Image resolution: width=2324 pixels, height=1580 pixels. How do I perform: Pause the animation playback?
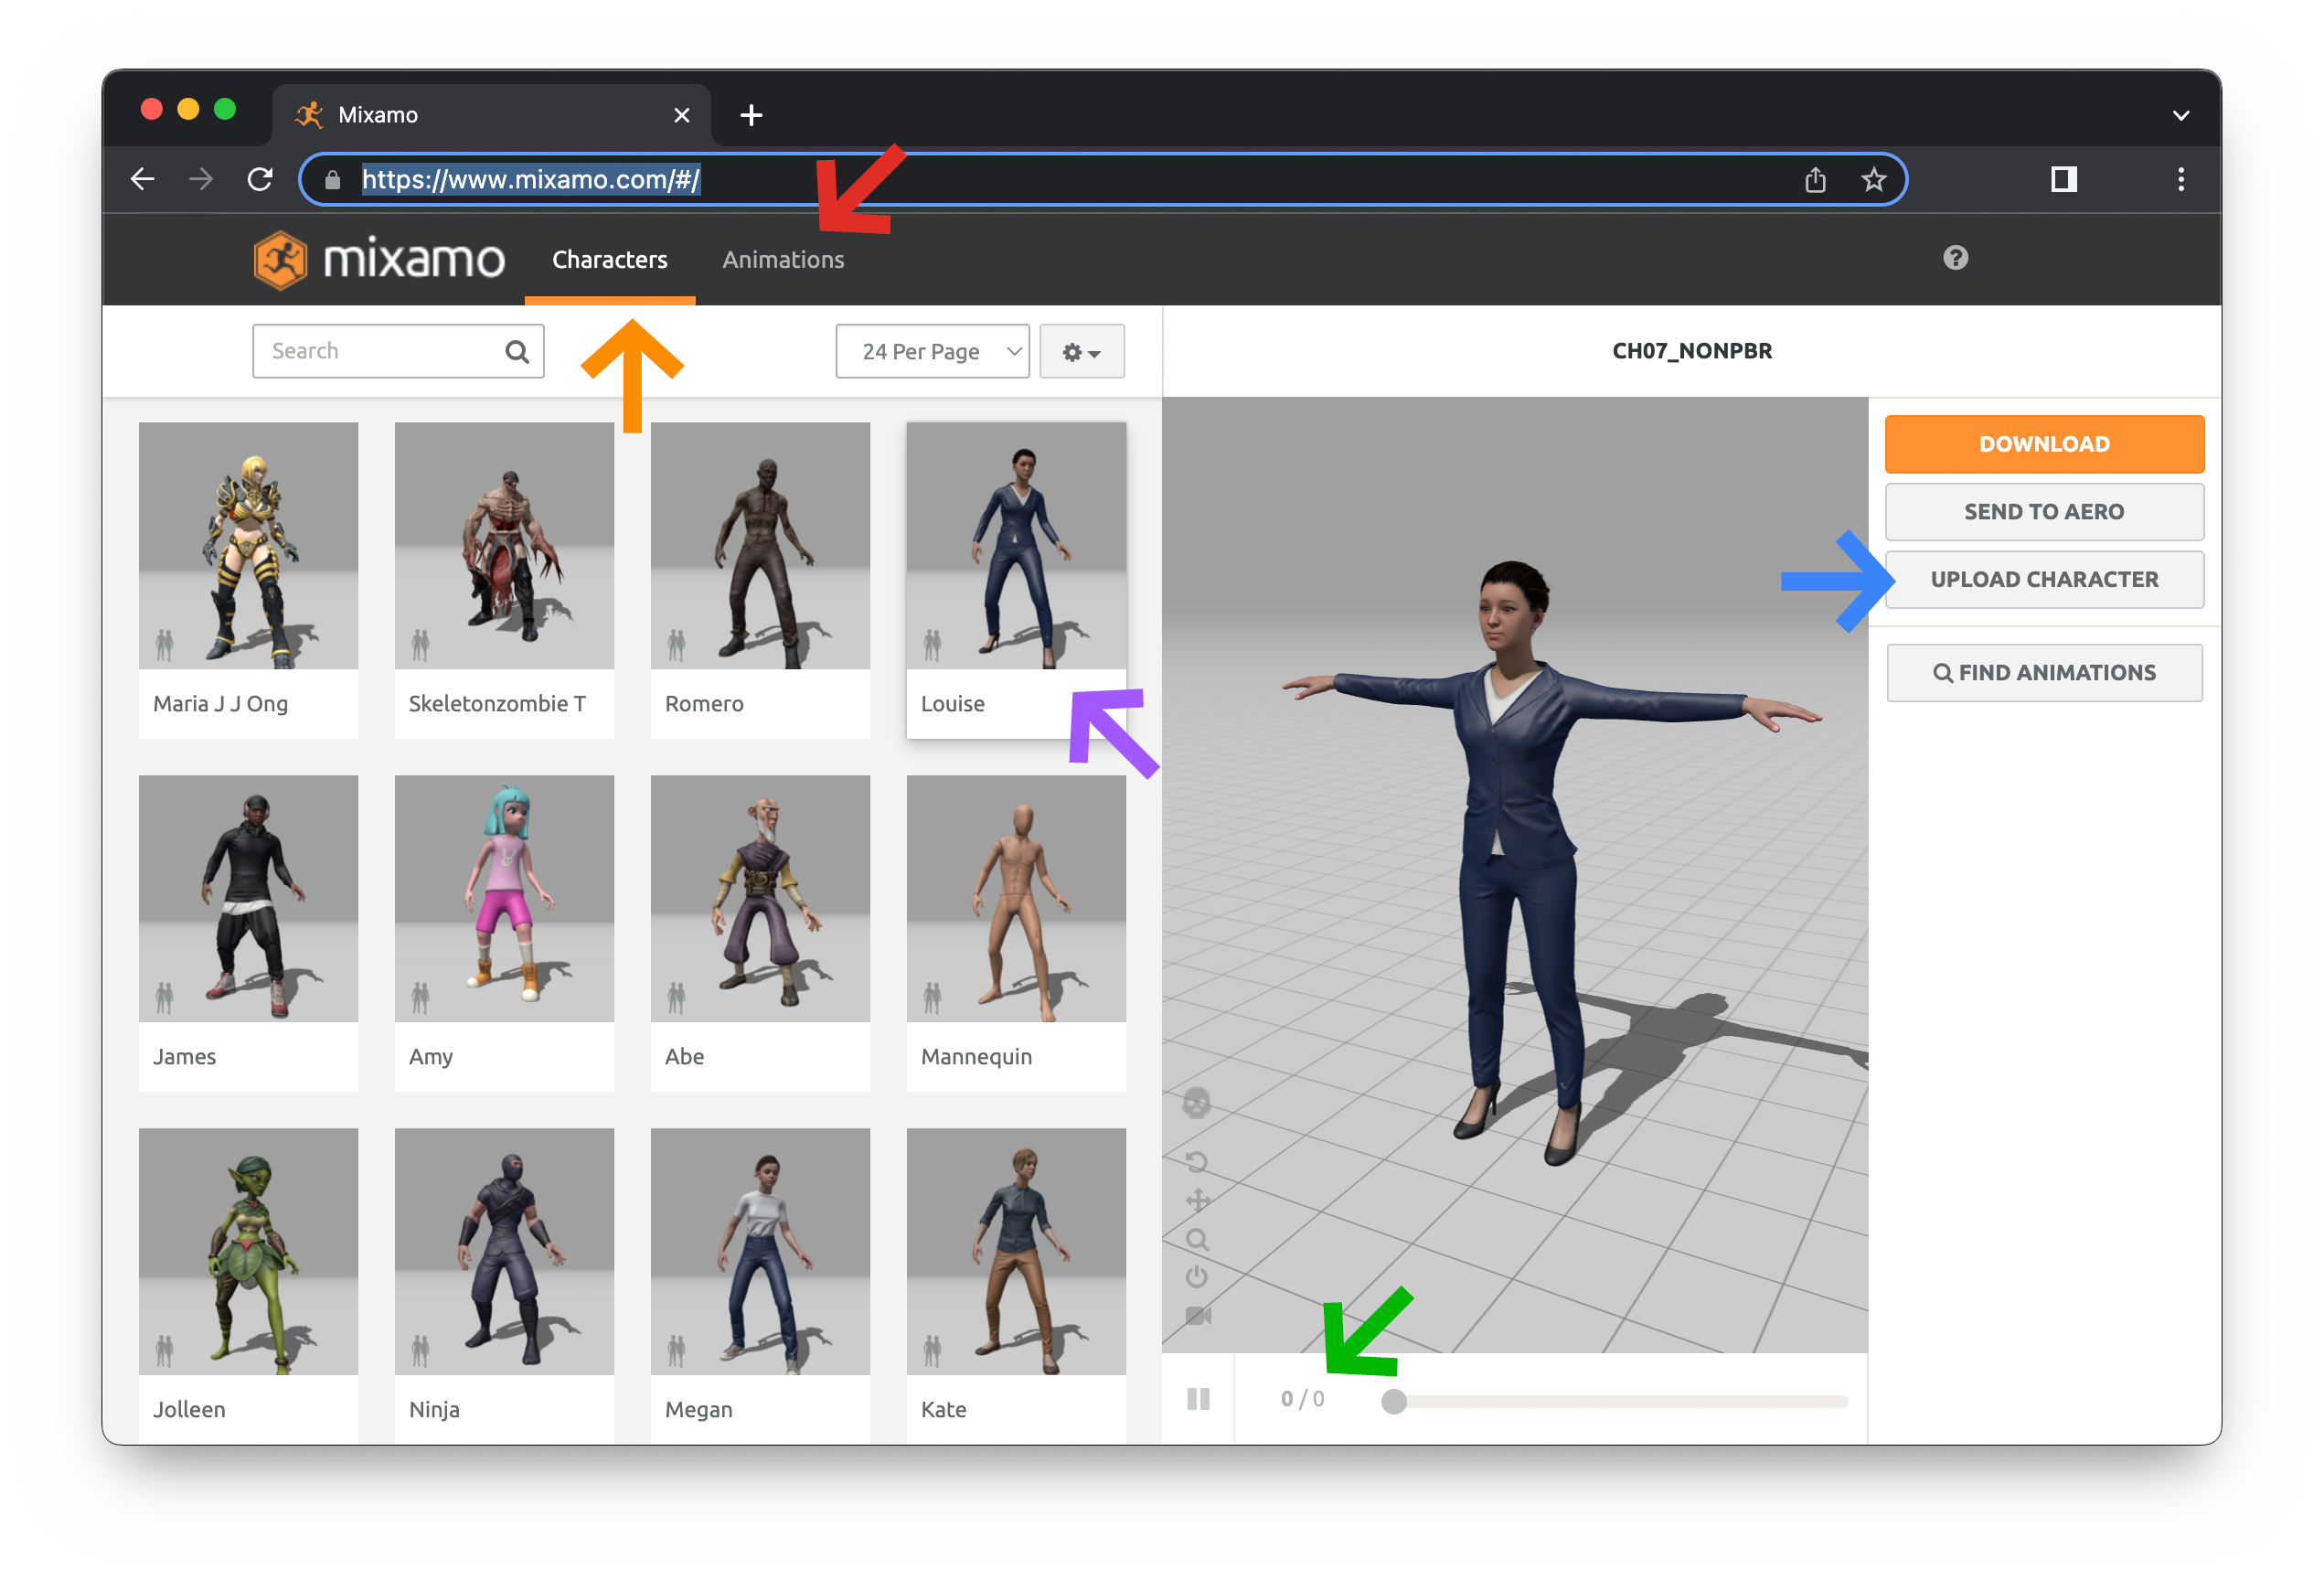(x=1198, y=1399)
